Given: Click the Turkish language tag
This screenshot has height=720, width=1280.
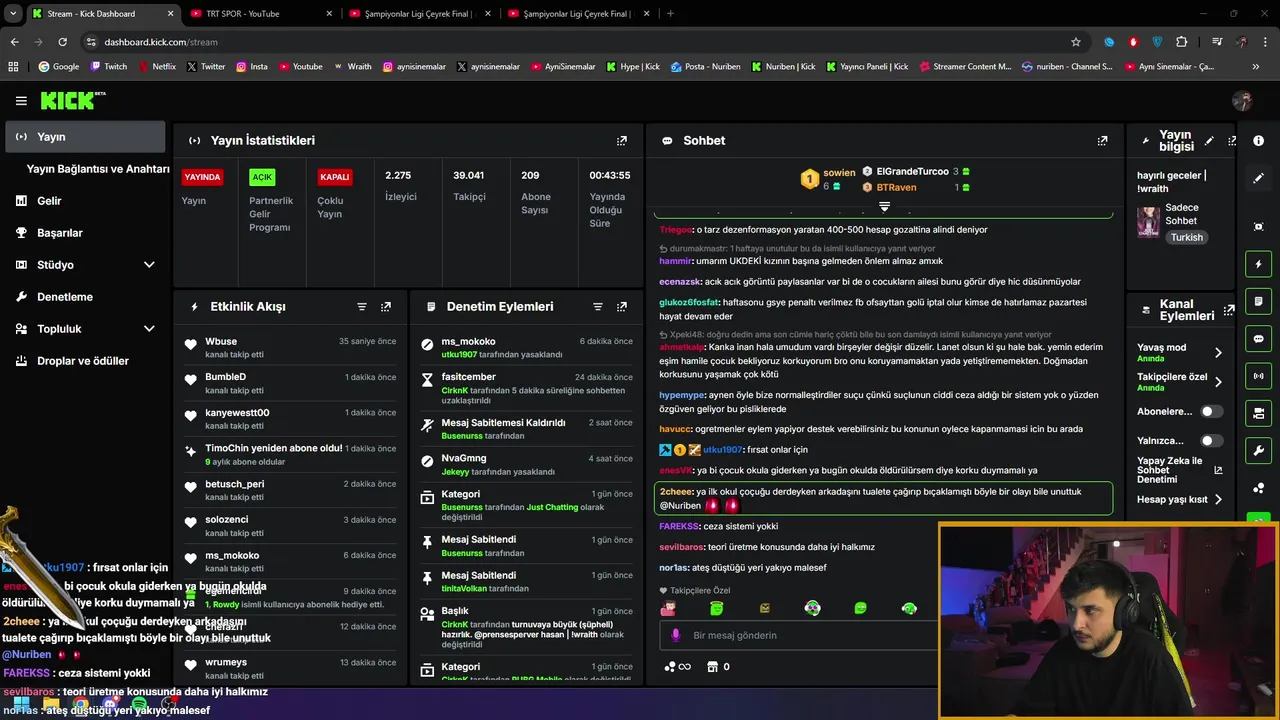Looking at the screenshot, I should tap(1187, 238).
